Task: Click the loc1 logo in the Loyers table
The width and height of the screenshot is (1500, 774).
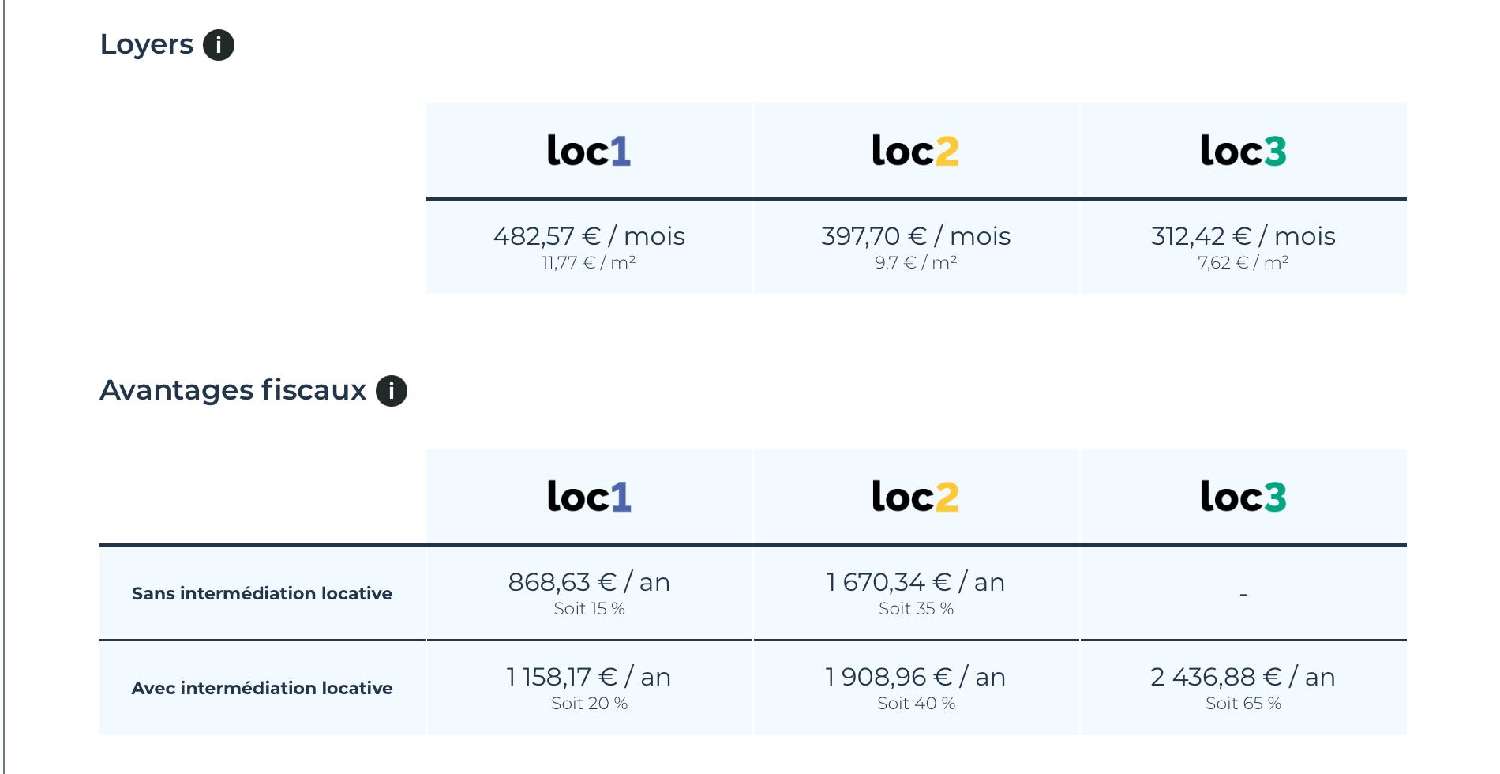Action: pyautogui.click(x=589, y=151)
